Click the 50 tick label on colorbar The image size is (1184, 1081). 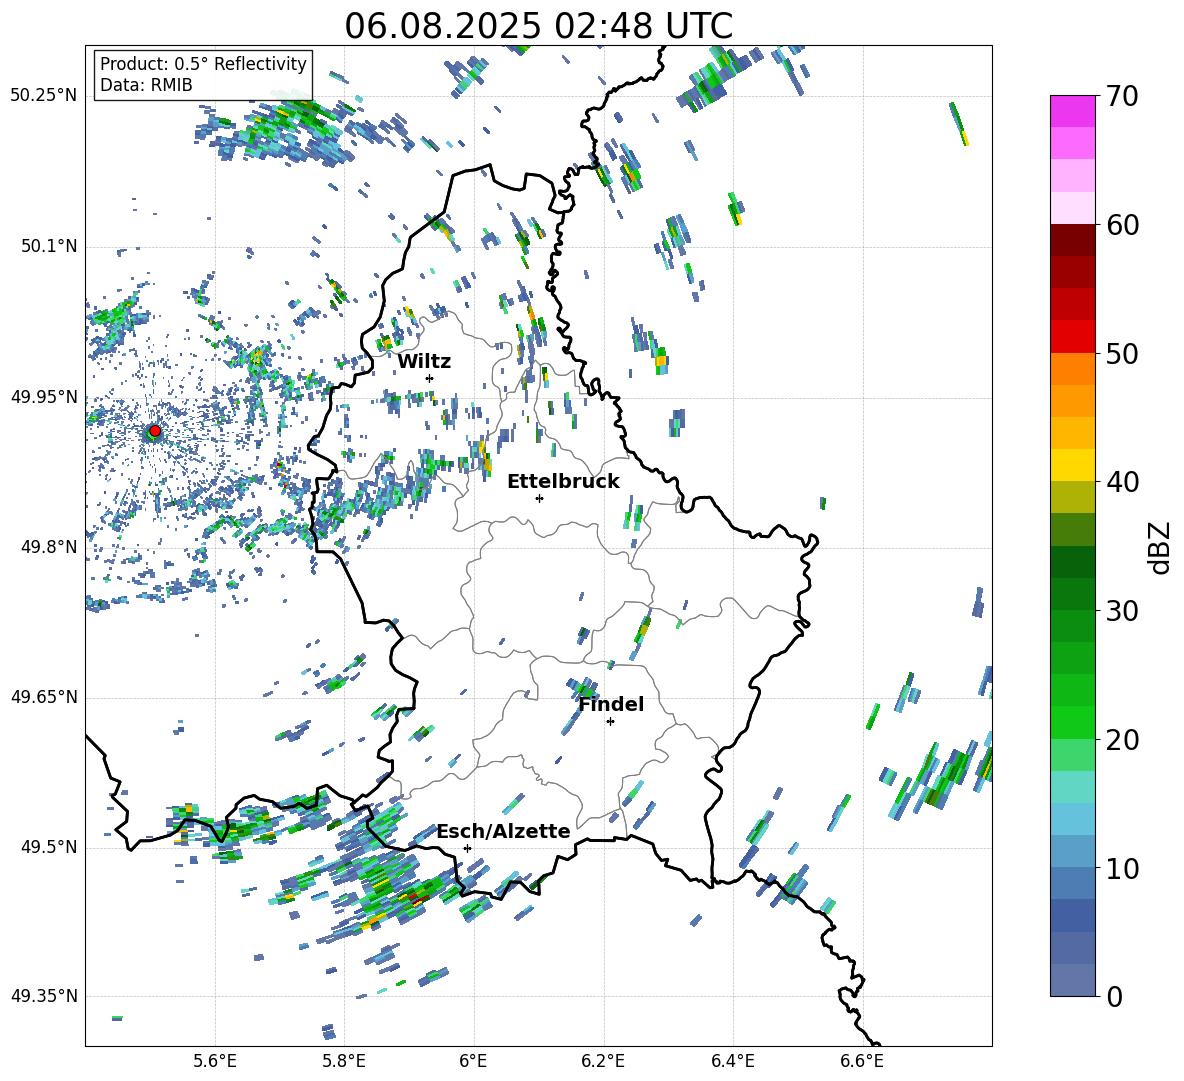point(1121,353)
